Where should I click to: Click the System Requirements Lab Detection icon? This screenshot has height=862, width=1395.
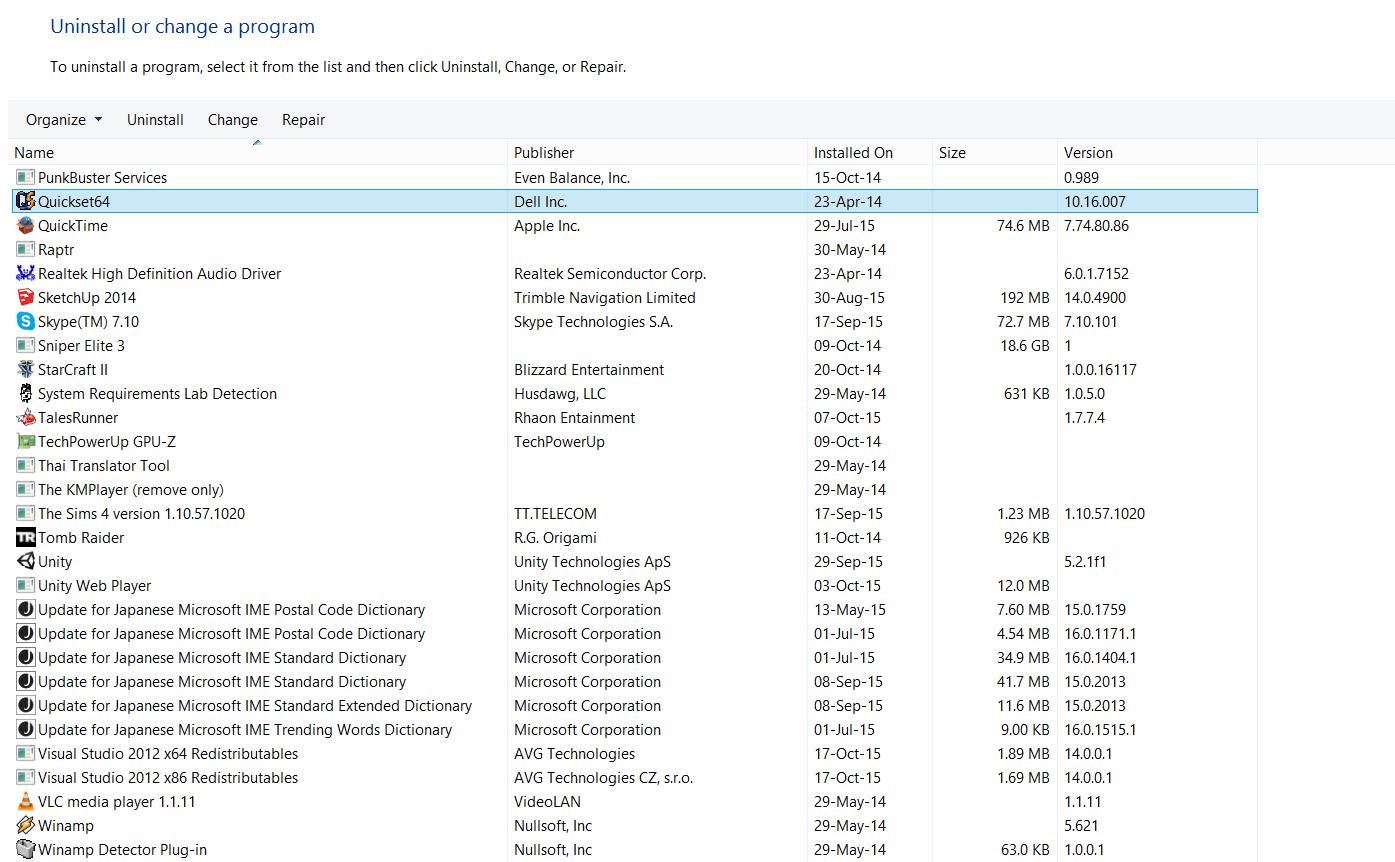pyautogui.click(x=26, y=393)
